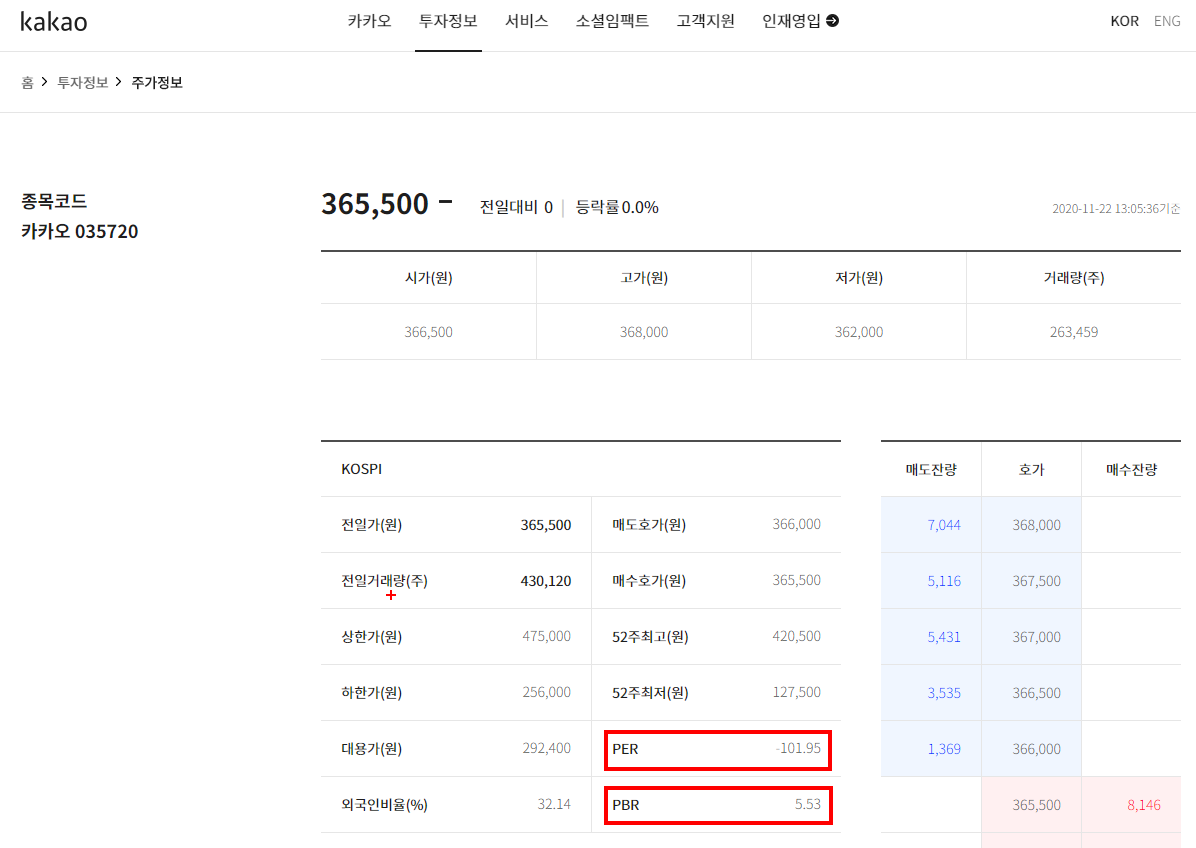Click the 외국인비율(%) row label

[384, 805]
